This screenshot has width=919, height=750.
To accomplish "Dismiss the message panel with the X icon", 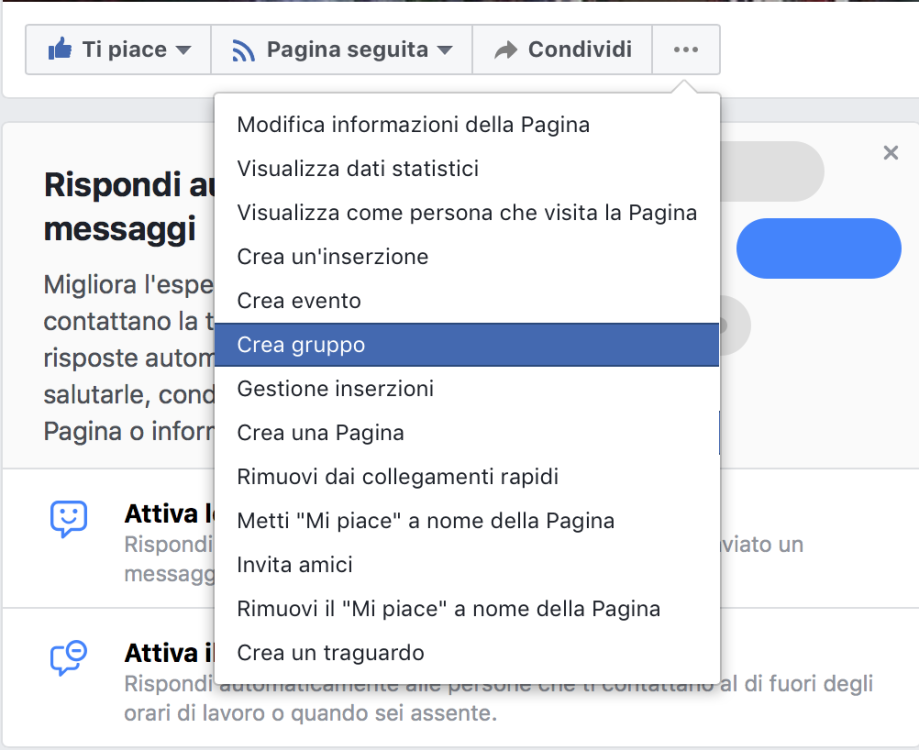I will point(890,153).
